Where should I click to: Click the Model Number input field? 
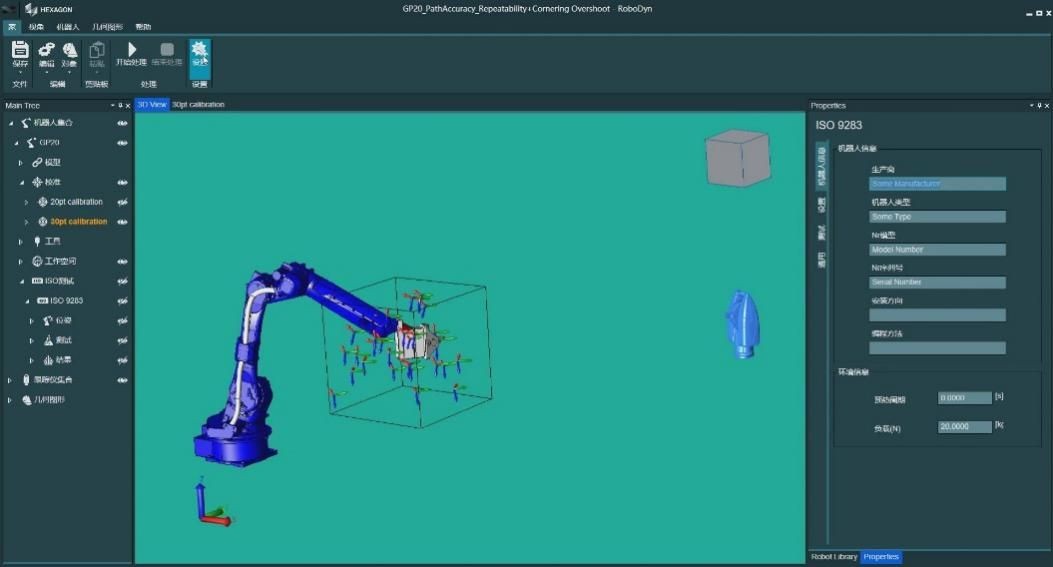(x=937, y=249)
